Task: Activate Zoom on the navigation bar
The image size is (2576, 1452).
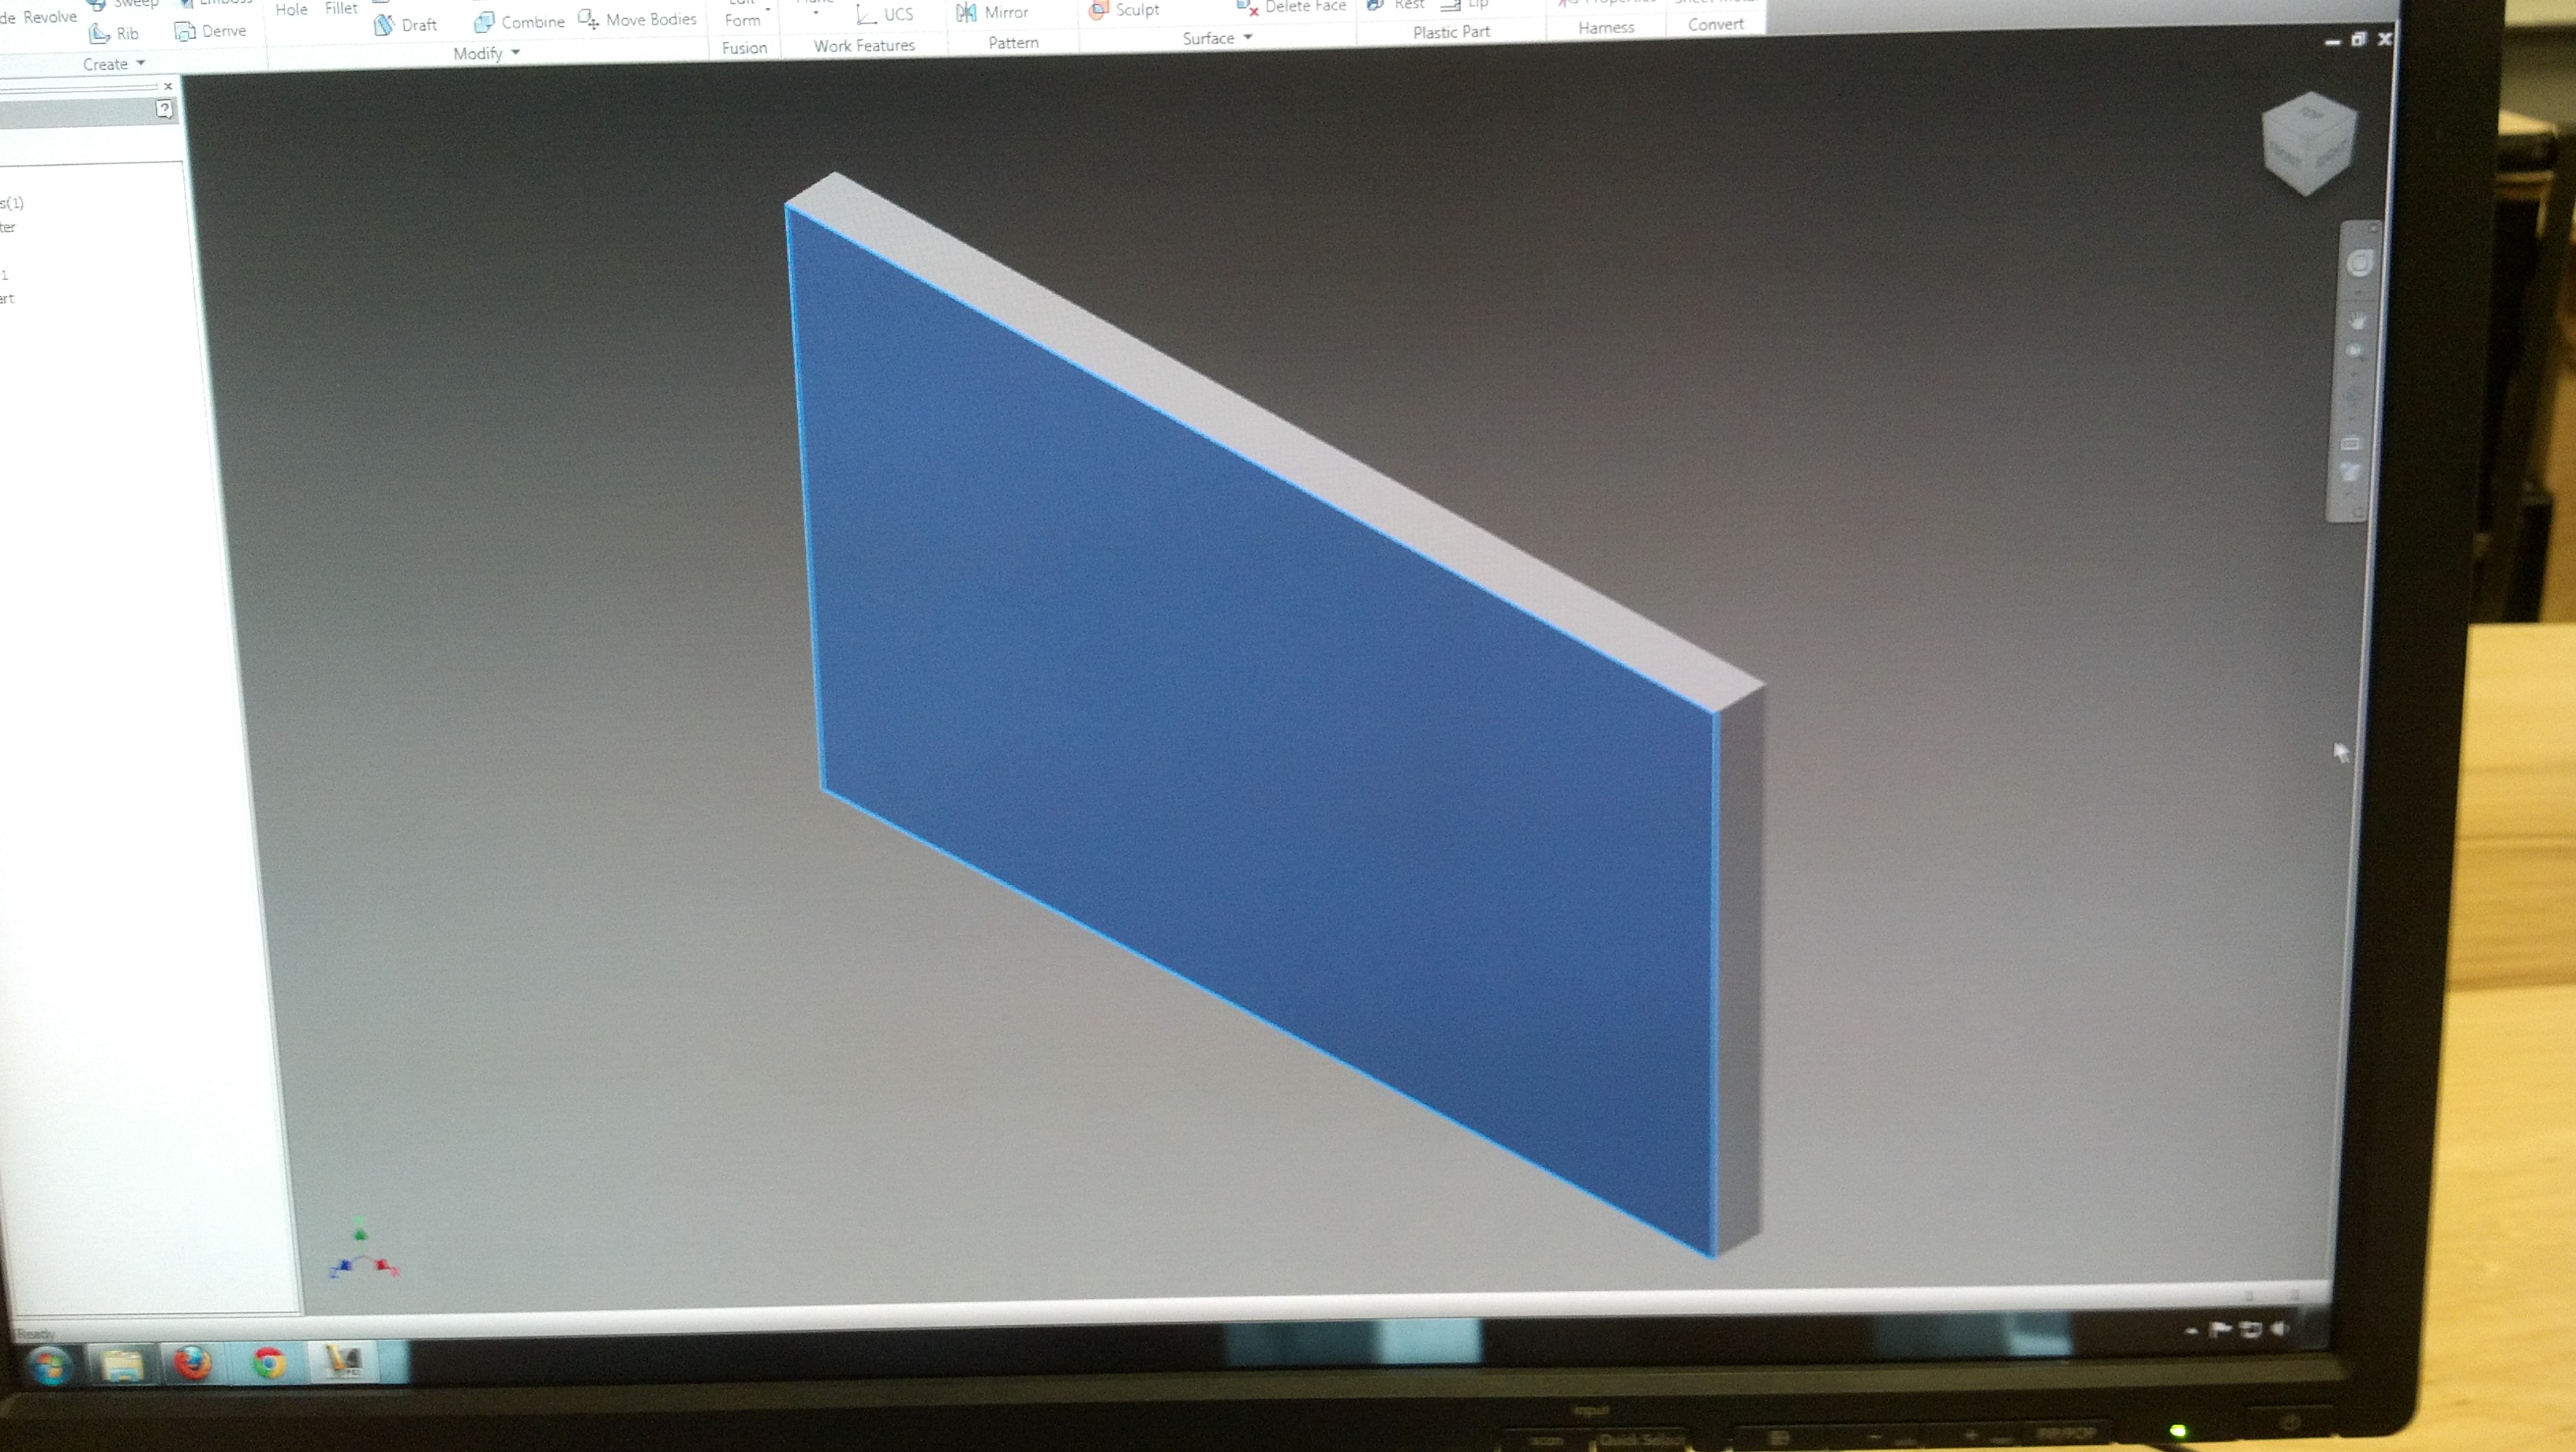Action: (x=2354, y=351)
